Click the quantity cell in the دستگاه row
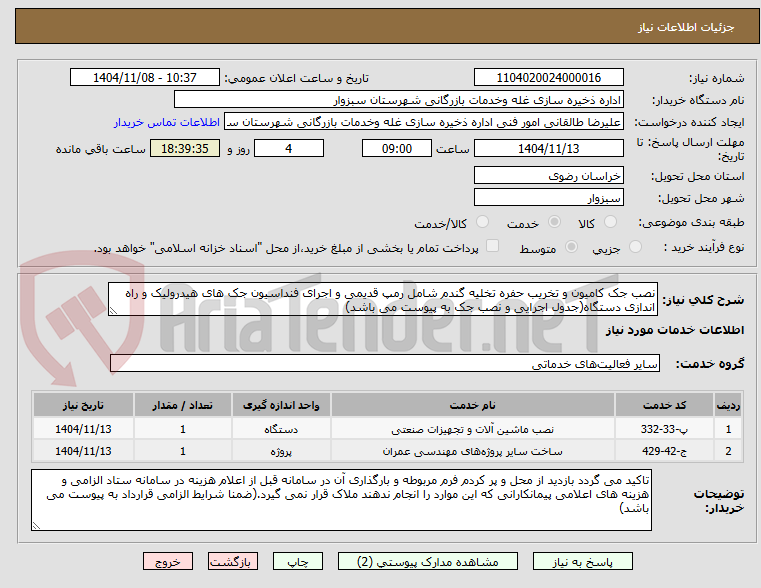Viewport: 761px width, 588px height. pyautogui.click(x=182, y=429)
